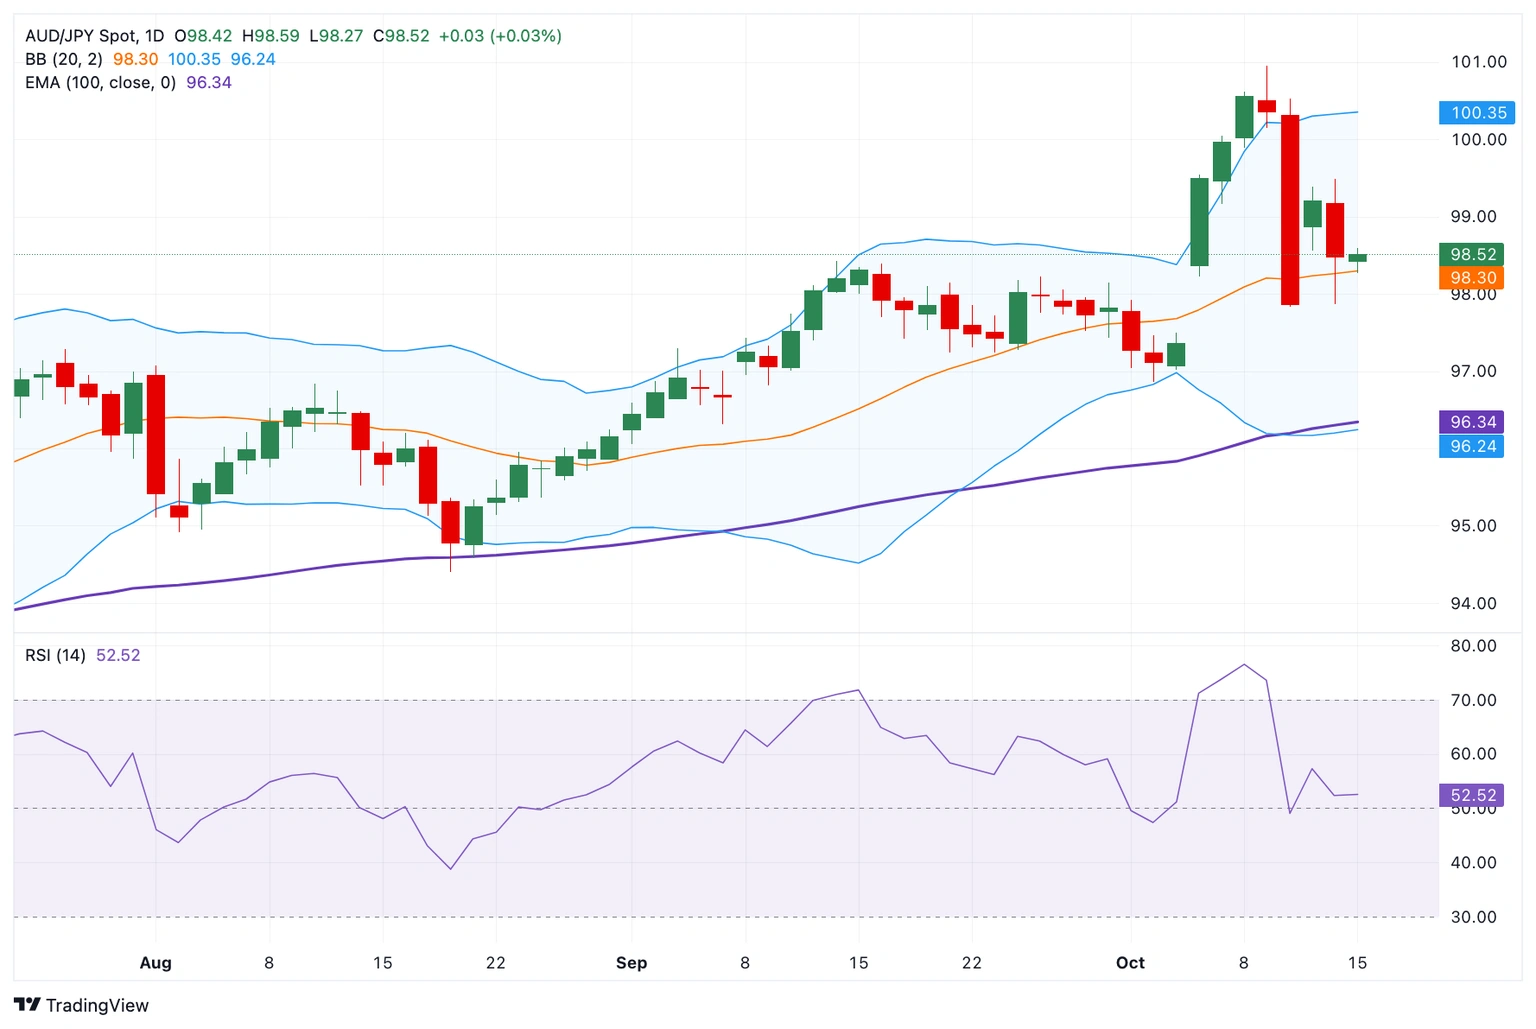The height and width of the screenshot is (1029, 1536).
Task: Click the 80.00 label on RSI axis
Action: [x=1473, y=646]
